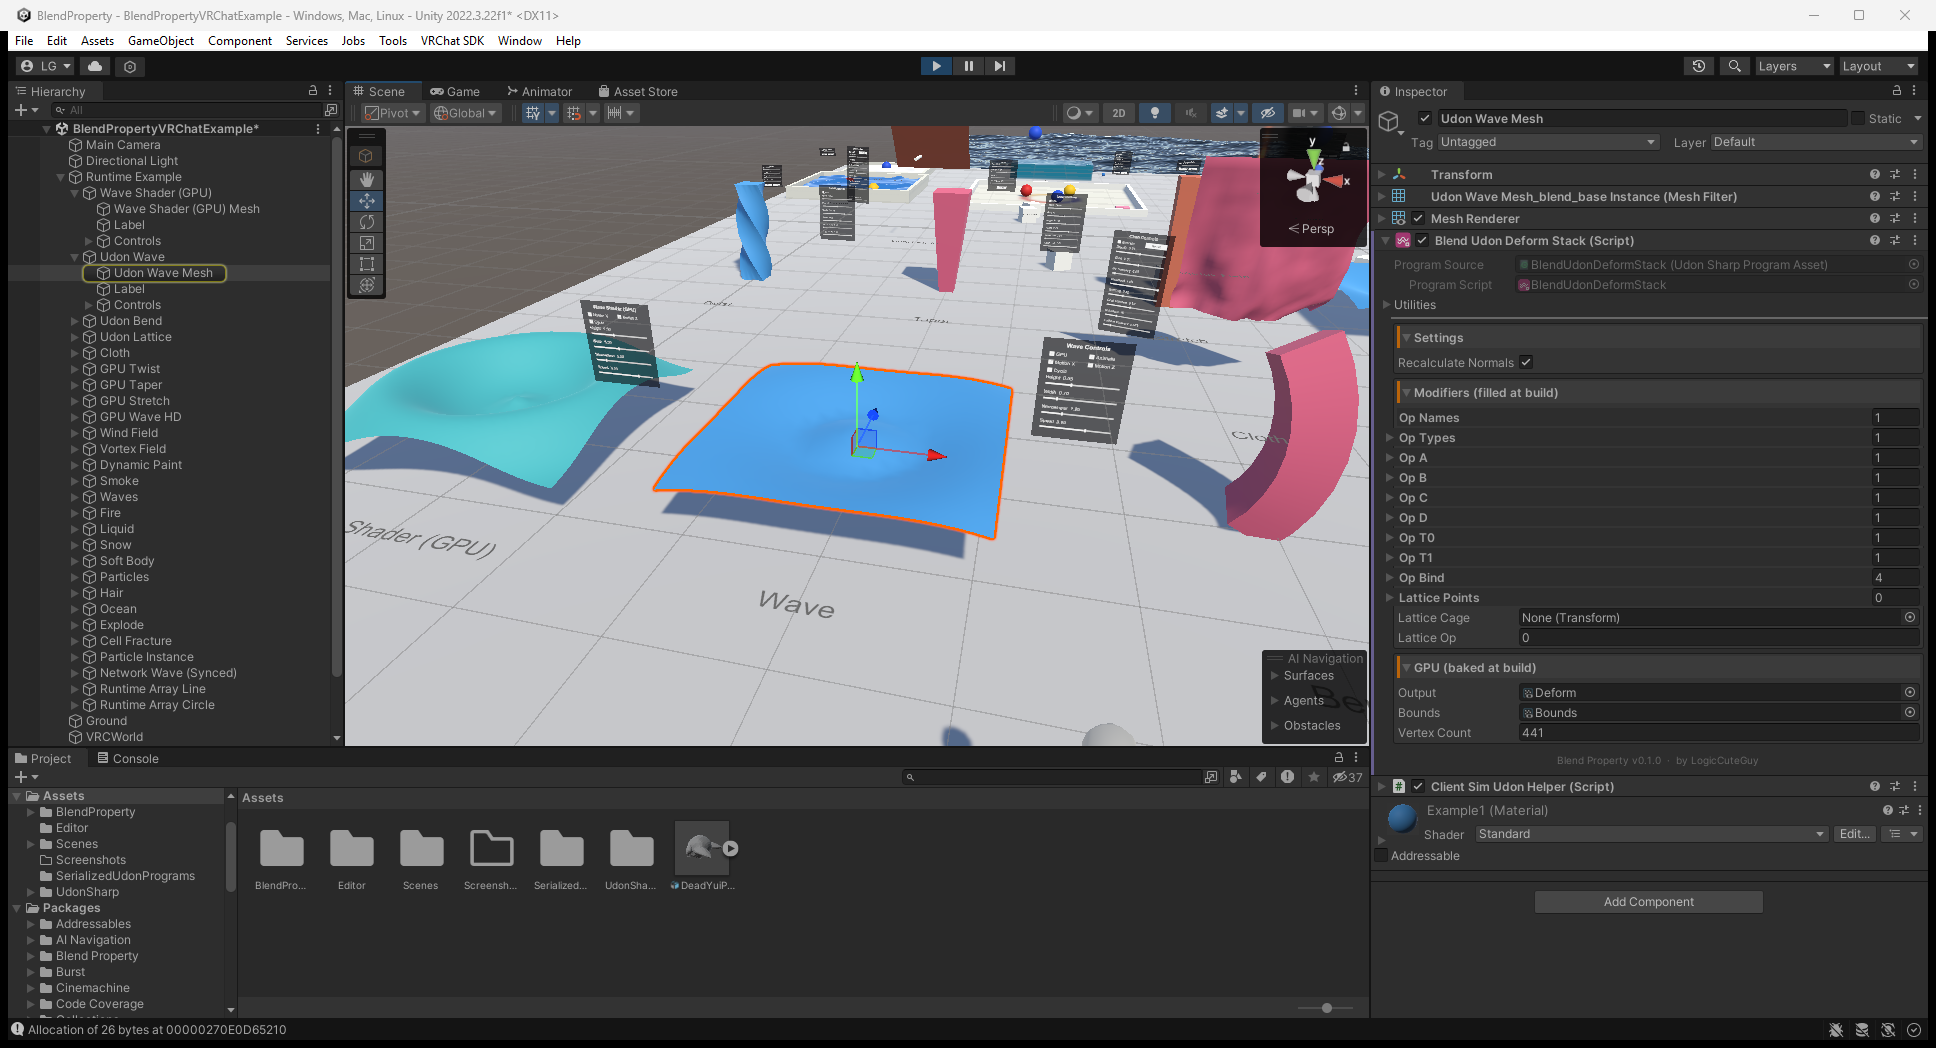Toggle scene lighting bulb
Viewport: 1936px width, 1048px height.
tap(1155, 113)
